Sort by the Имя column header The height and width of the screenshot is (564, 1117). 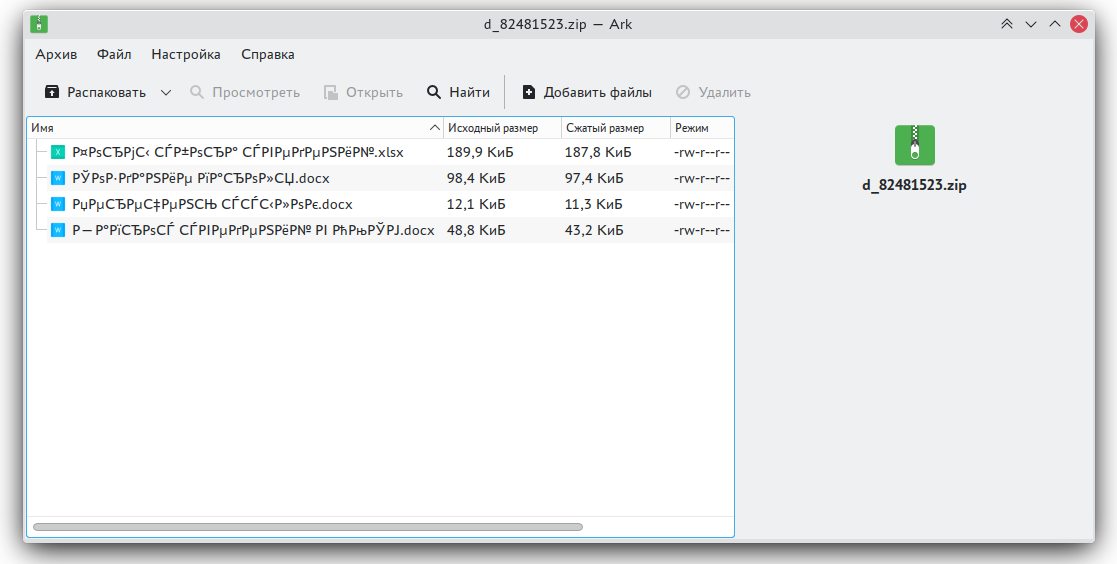230,128
